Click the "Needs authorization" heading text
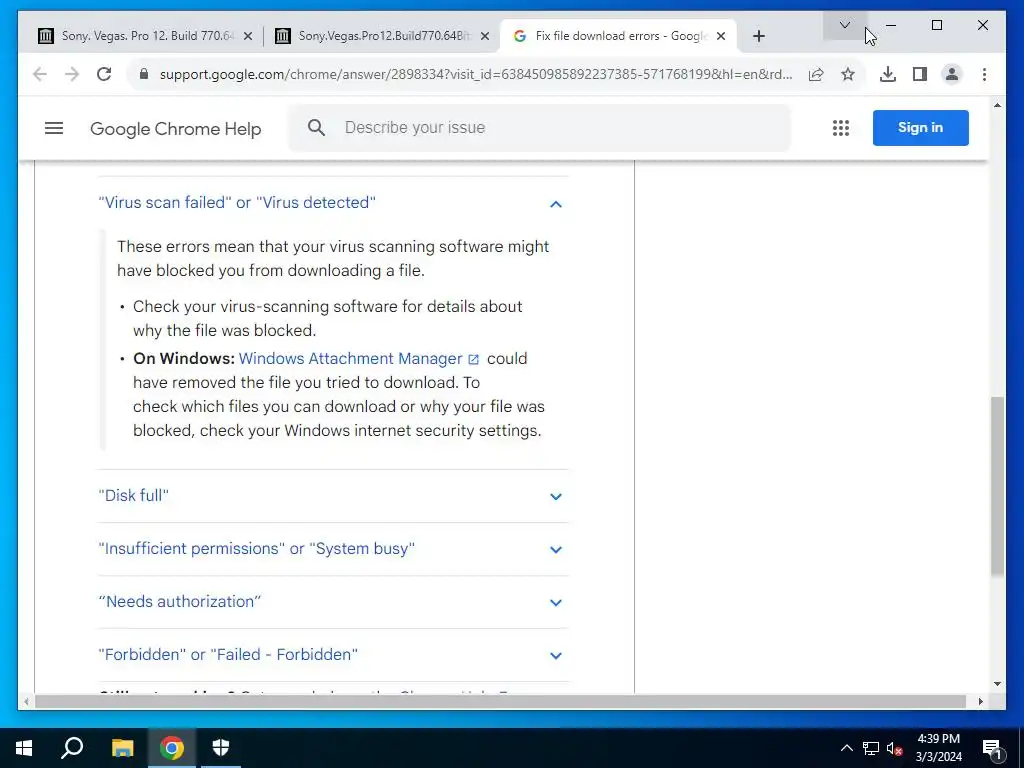1024x768 pixels. tap(180, 601)
